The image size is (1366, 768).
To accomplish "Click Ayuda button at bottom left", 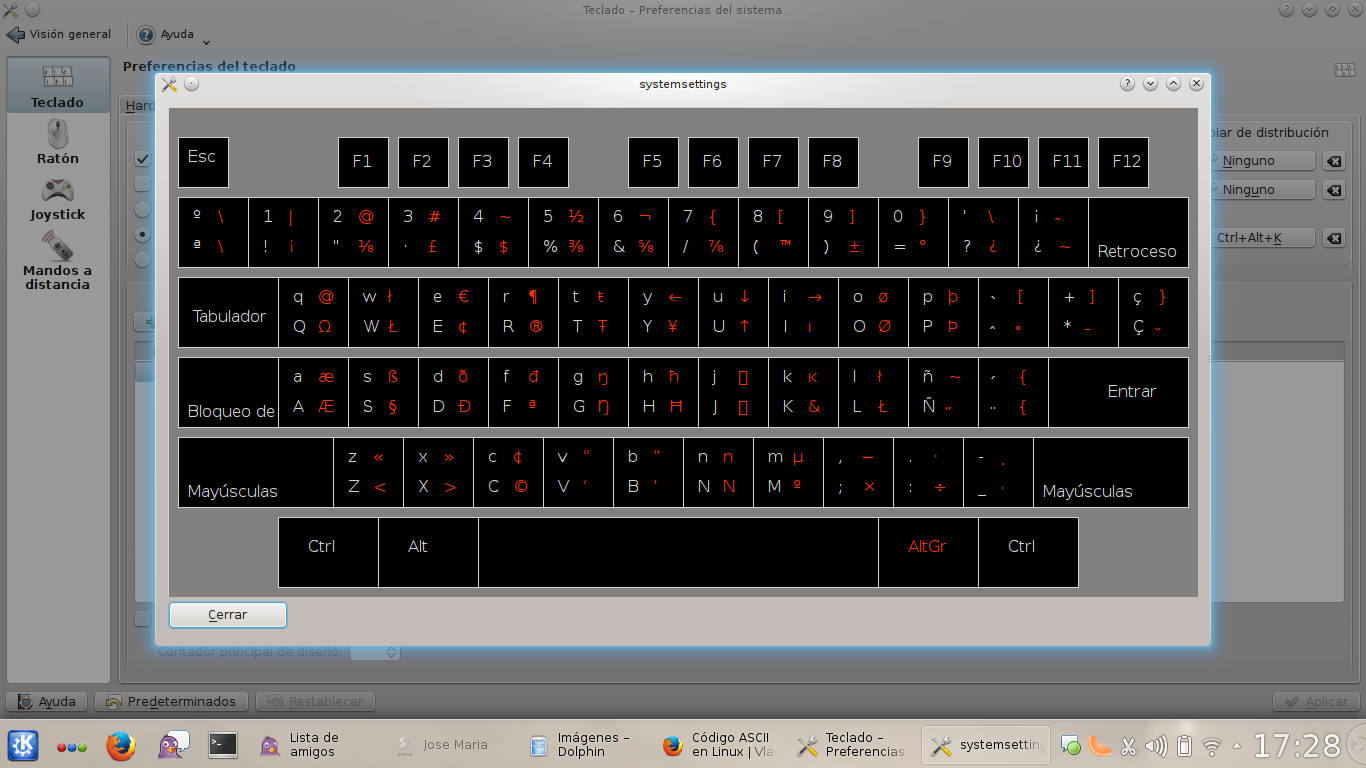I will [x=47, y=701].
